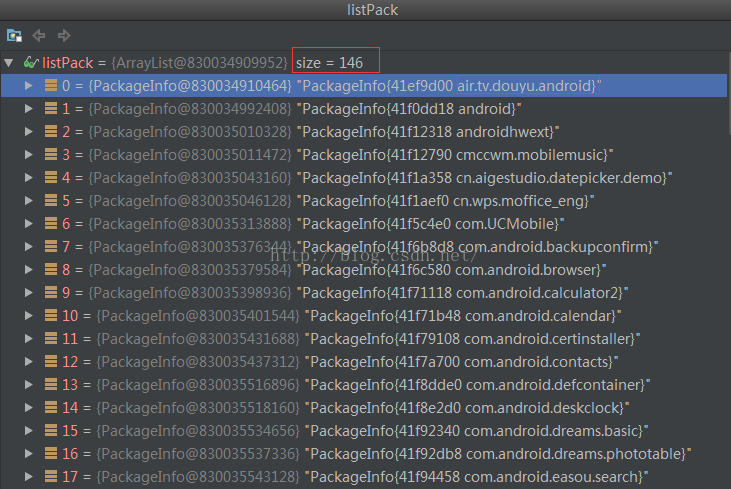Click the field icon of element 4
The height and width of the screenshot is (489, 731).
click(51, 177)
